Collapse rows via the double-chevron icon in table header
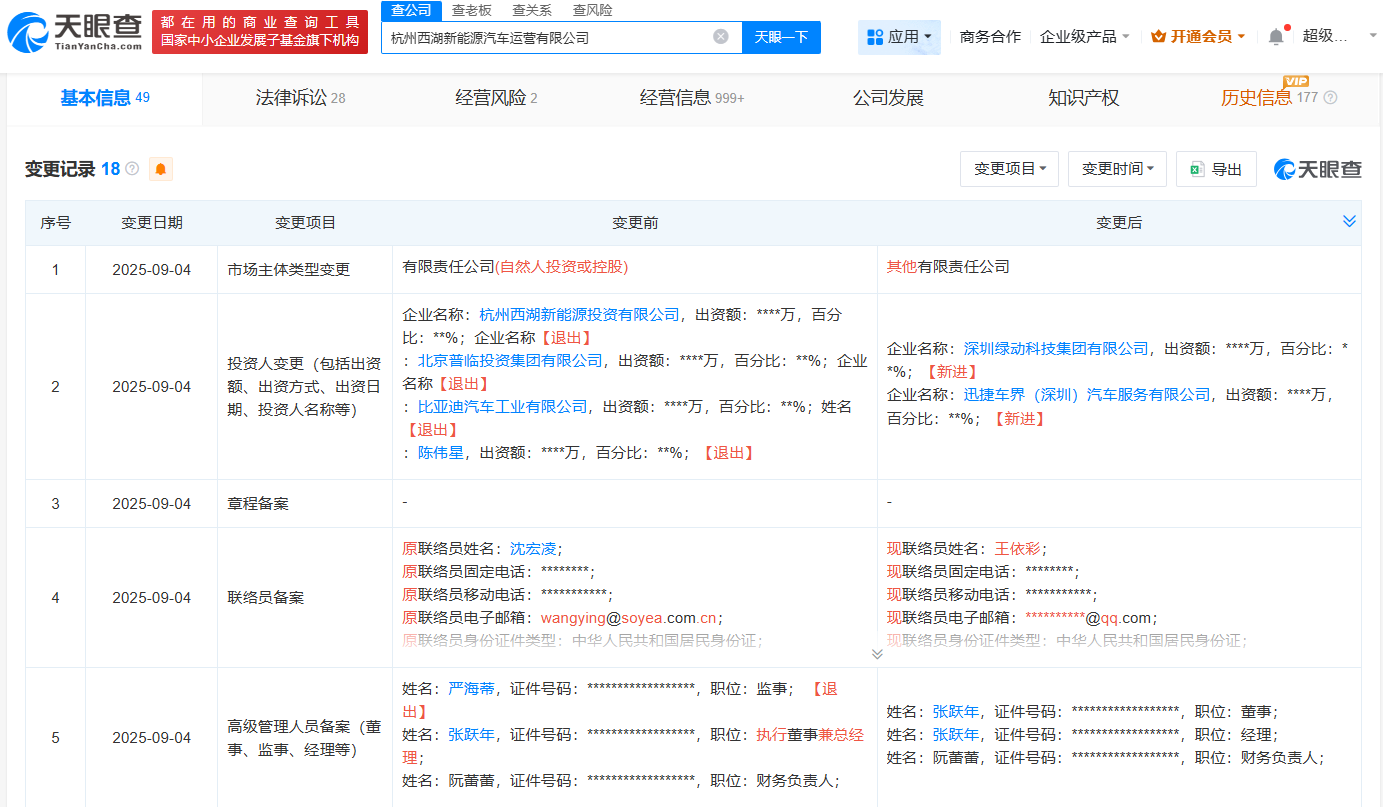This screenshot has width=1383, height=807. click(x=1350, y=221)
